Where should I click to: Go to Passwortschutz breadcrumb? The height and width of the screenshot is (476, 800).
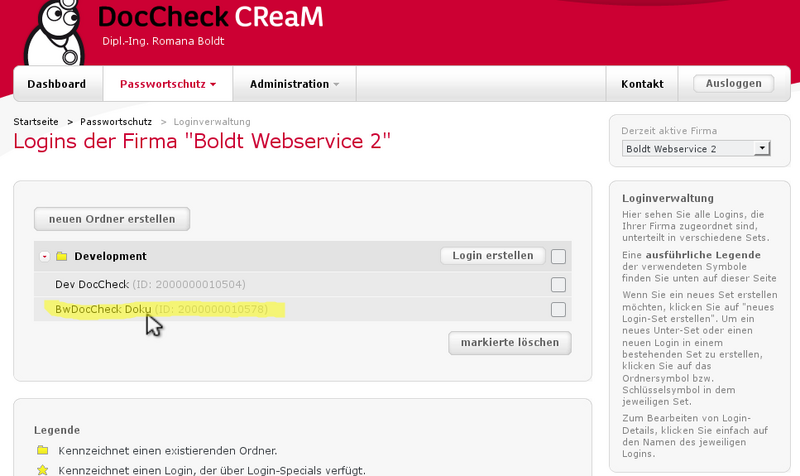click(x=116, y=122)
